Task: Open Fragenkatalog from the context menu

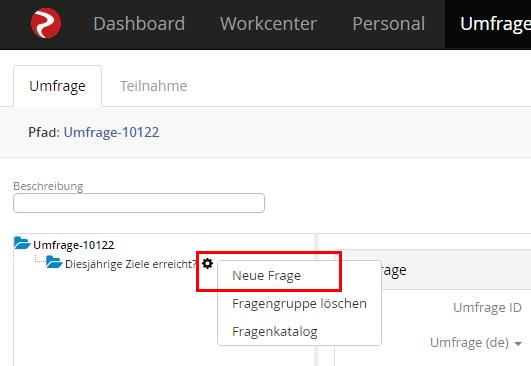Action: [x=275, y=331]
